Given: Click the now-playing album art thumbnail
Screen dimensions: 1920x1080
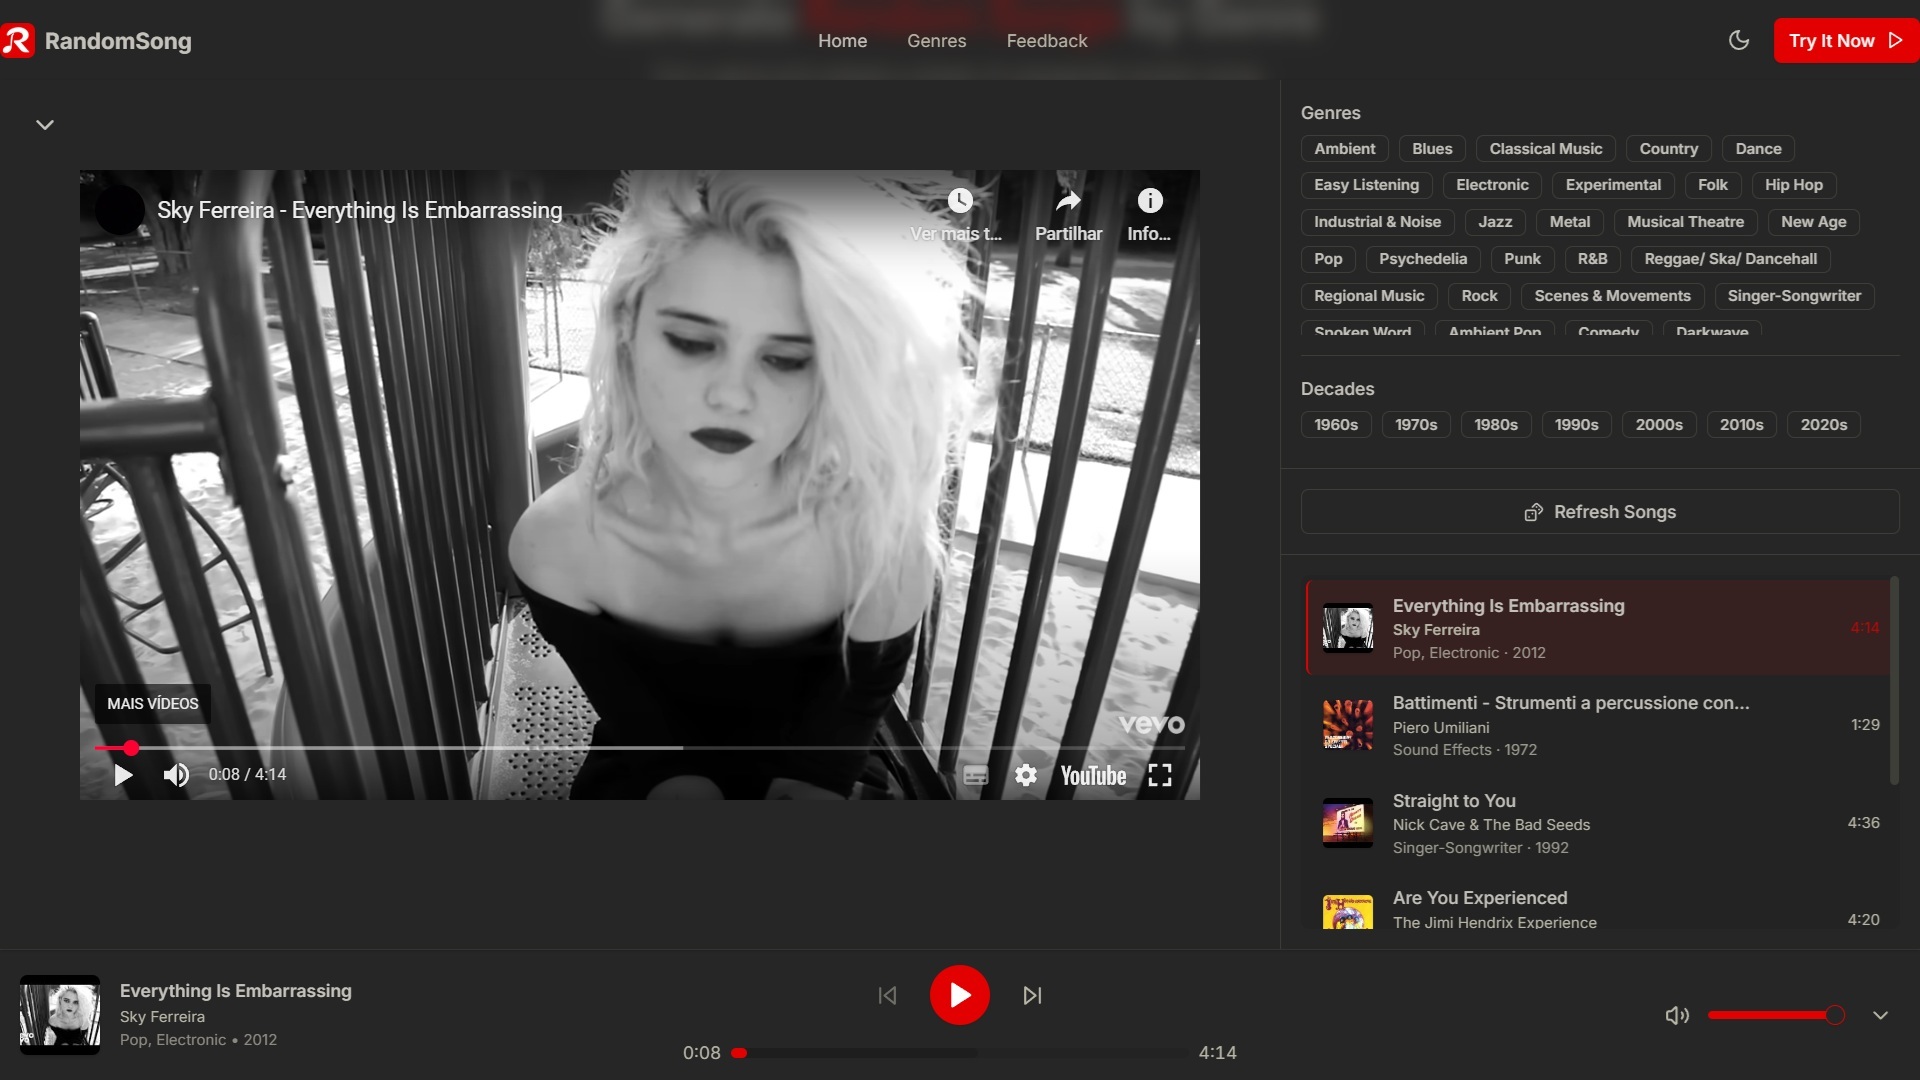Looking at the screenshot, I should coord(60,1015).
